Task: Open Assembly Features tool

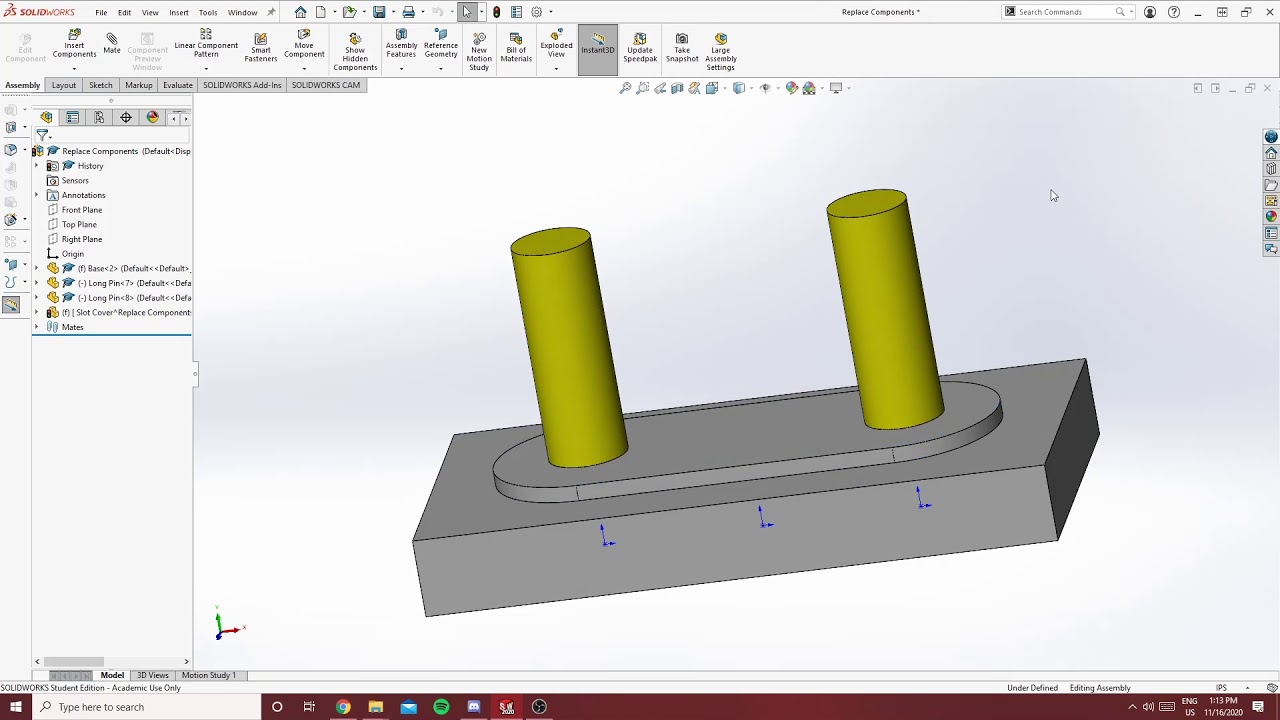Action: pyautogui.click(x=401, y=45)
